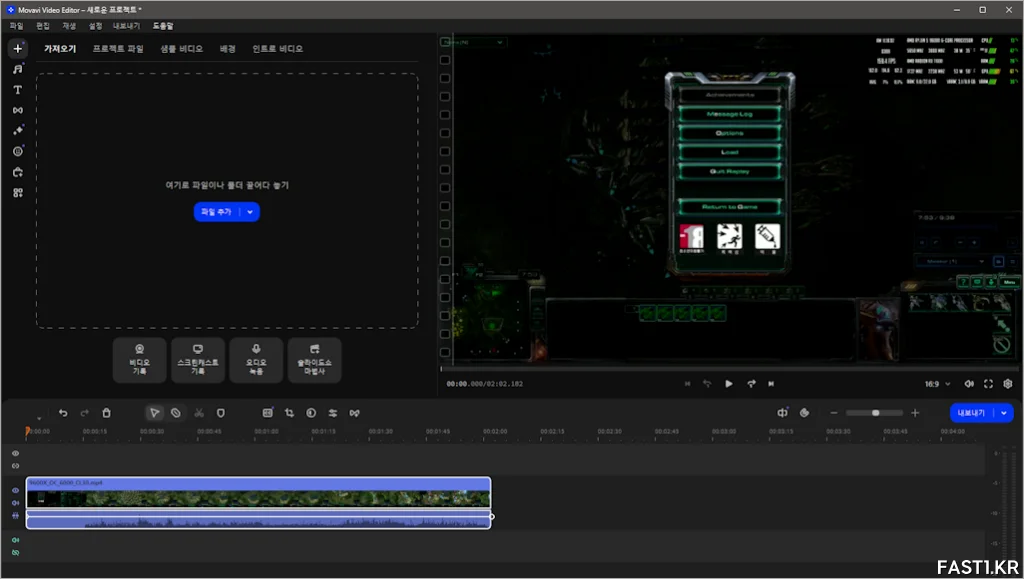The width and height of the screenshot is (1024, 579).
Task: Mute the preview volume speaker icon
Action: coord(969,384)
